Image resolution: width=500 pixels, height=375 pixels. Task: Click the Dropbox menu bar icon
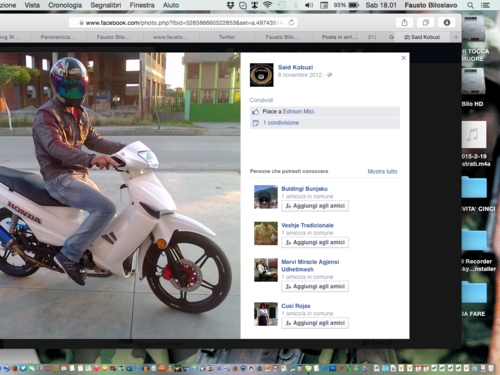230,5
